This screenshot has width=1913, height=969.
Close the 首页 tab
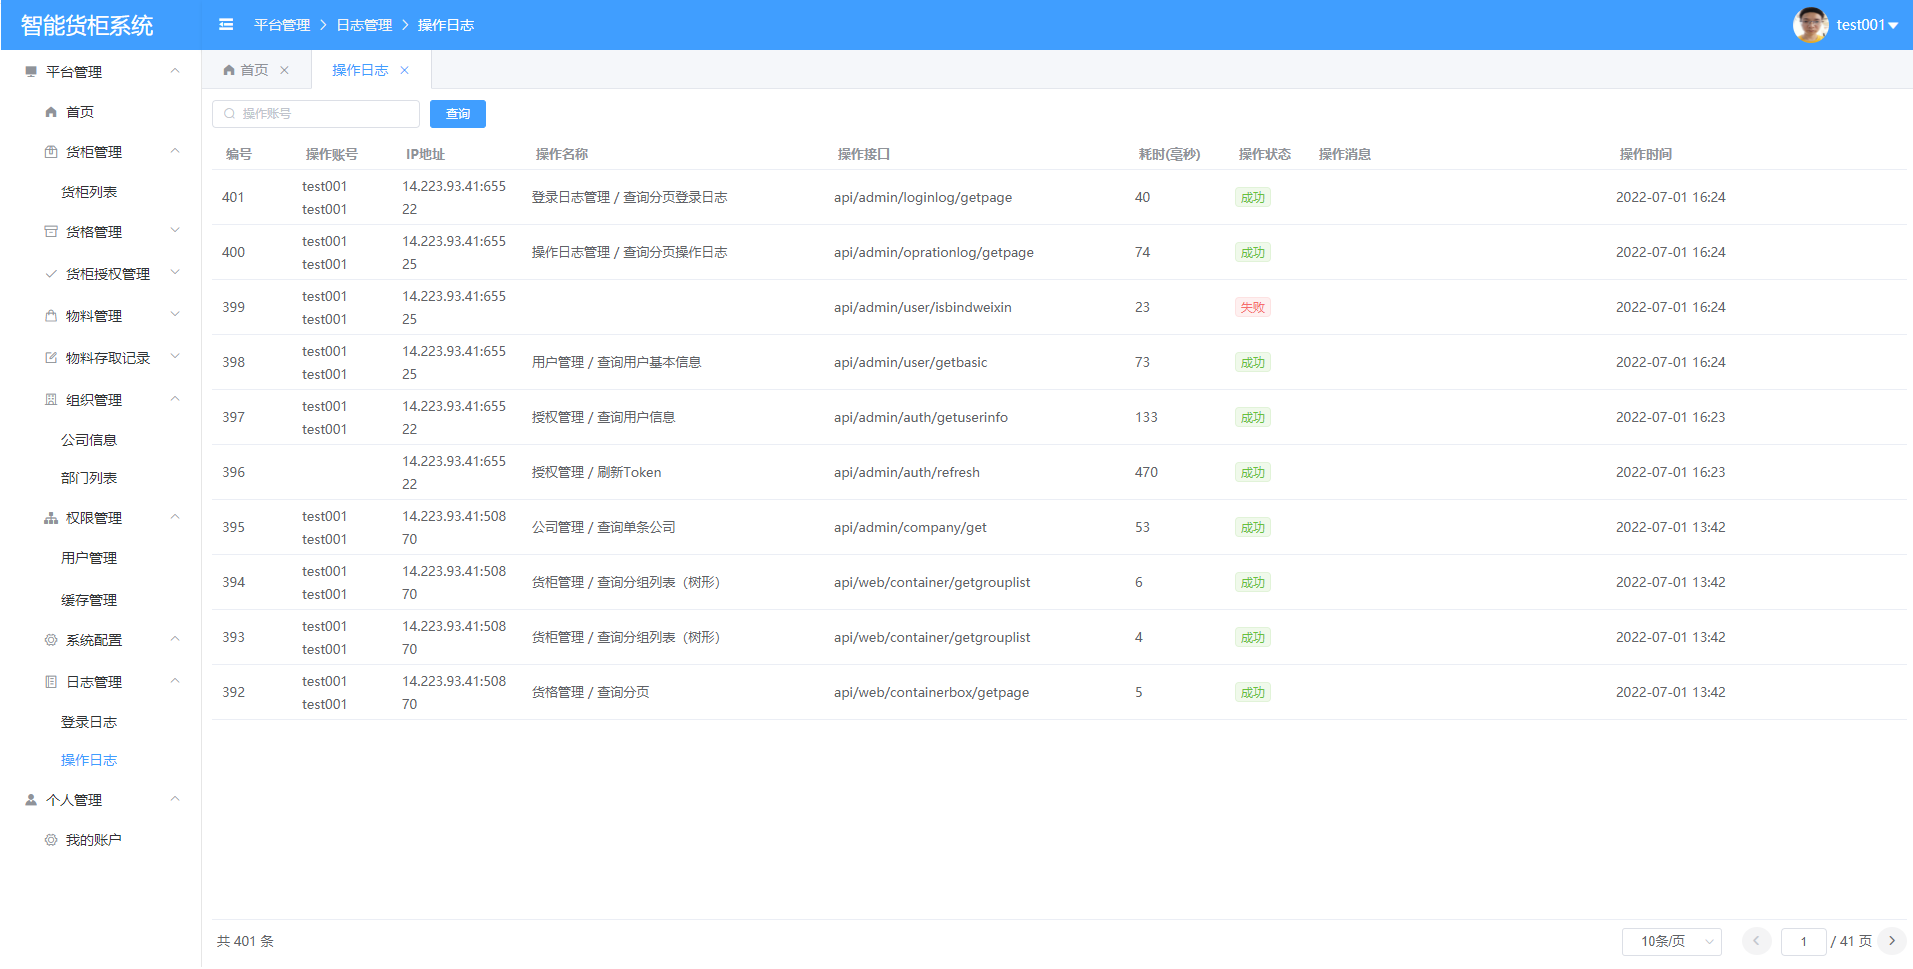tap(285, 70)
